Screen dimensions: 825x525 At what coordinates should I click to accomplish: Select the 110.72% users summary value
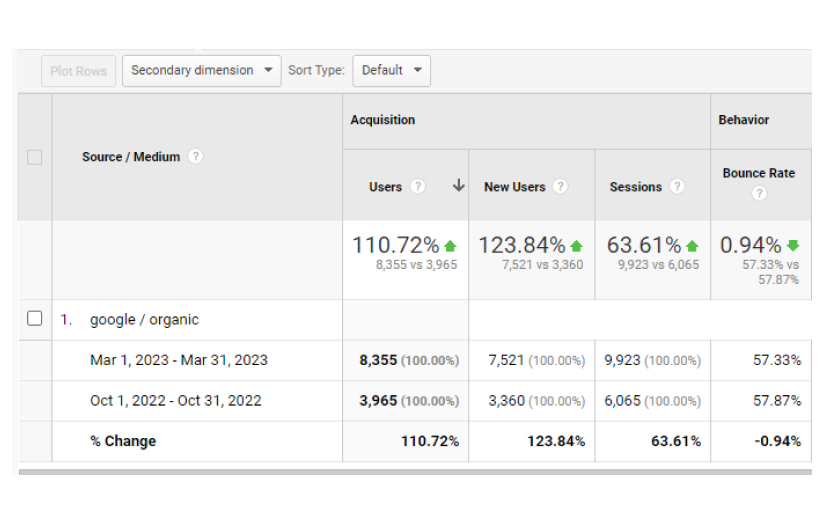(x=396, y=245)
